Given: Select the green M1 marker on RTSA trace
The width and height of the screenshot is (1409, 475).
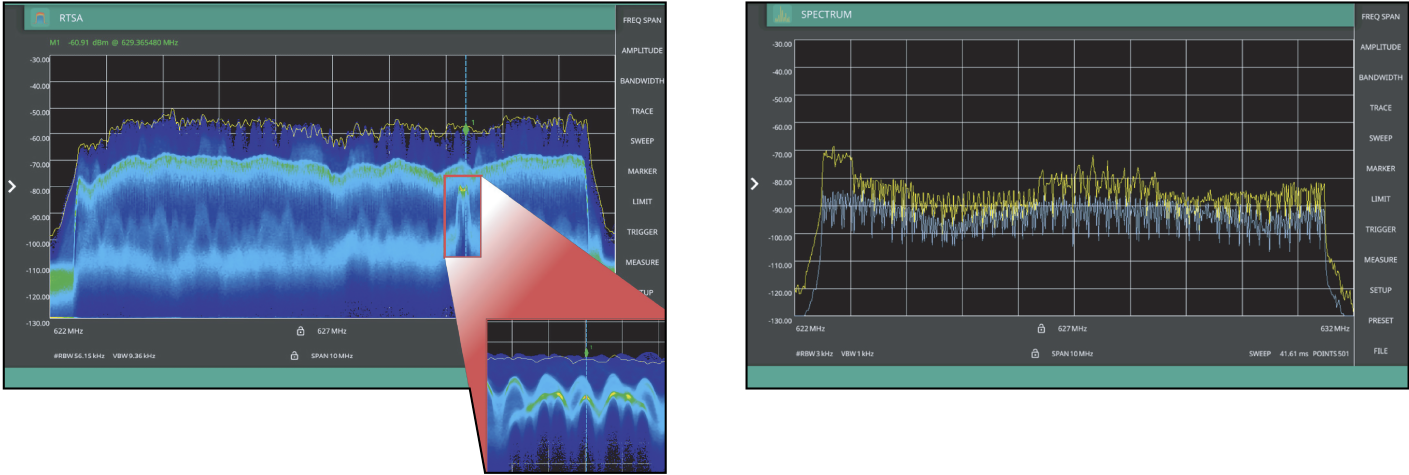Looking at the screenshot, I should coord(465,129).
